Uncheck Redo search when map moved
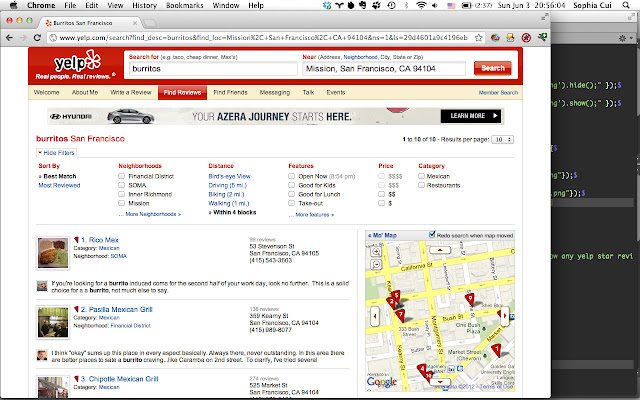The image size is (640, 400). tap(432, 235)
